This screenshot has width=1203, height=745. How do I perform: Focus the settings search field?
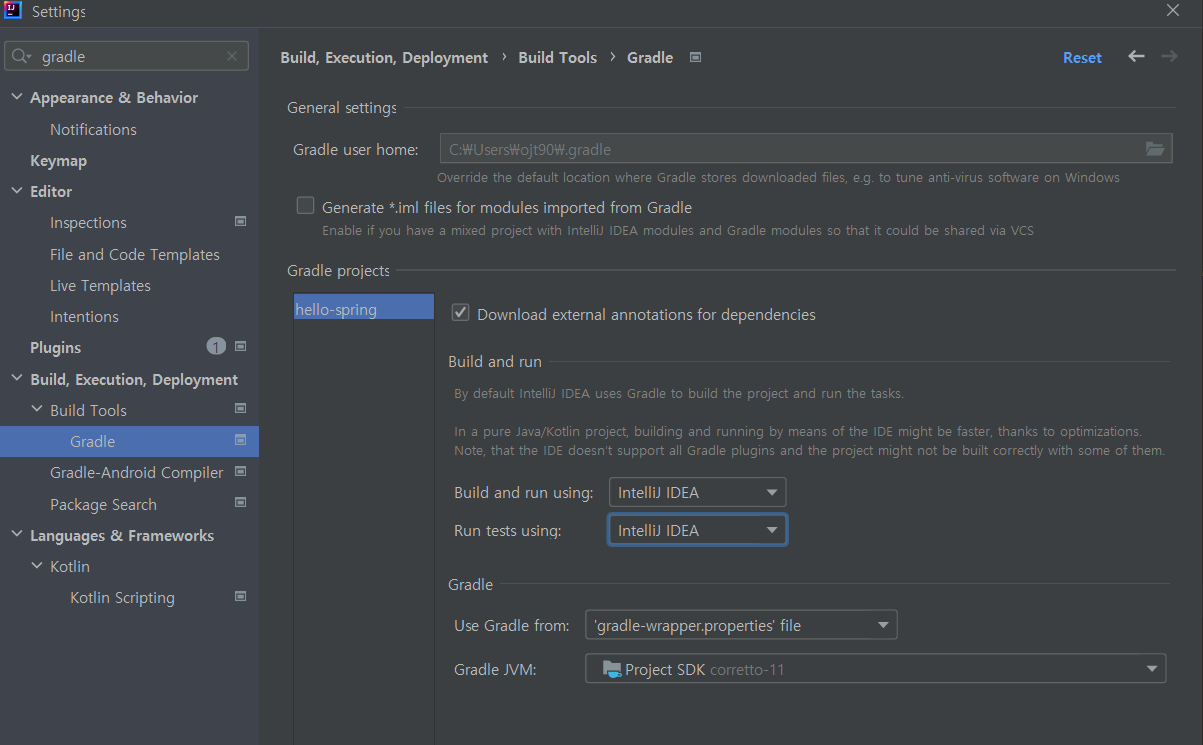127,57
